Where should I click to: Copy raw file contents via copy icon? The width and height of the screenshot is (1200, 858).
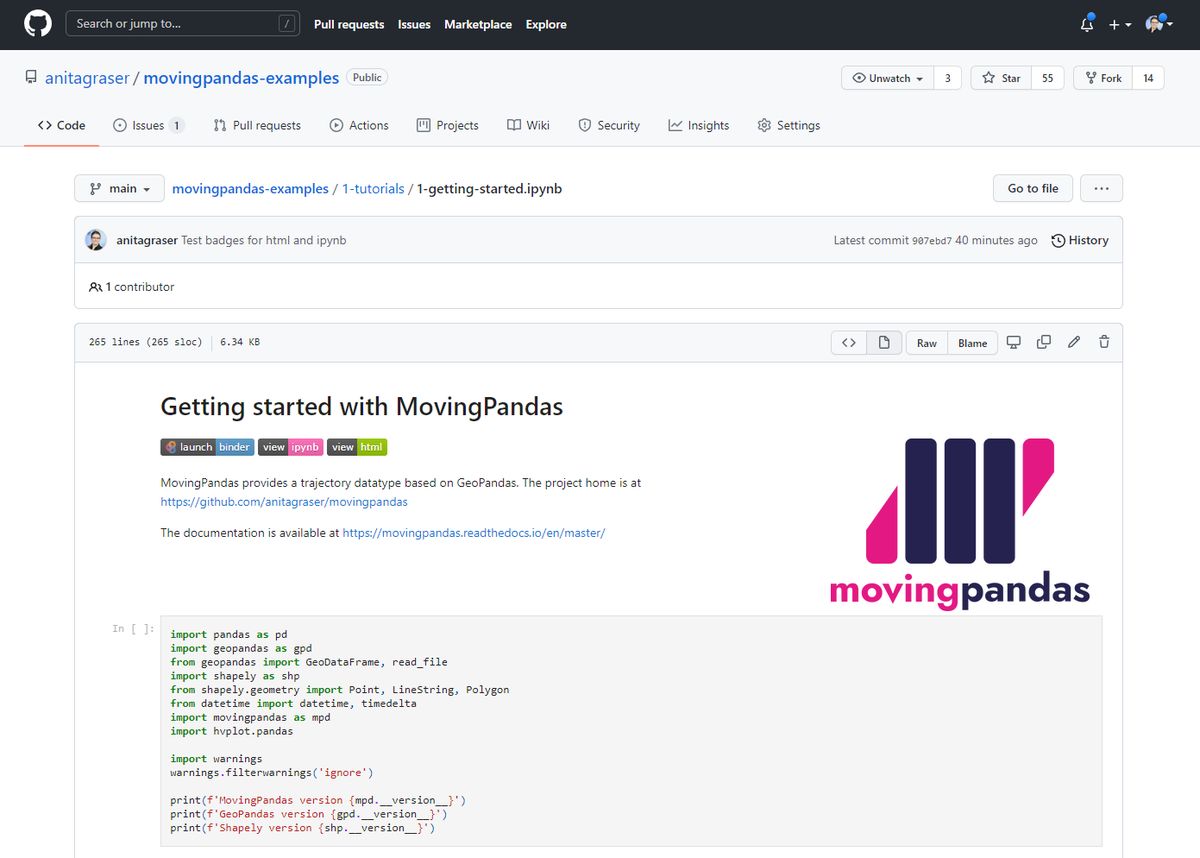1043,342
